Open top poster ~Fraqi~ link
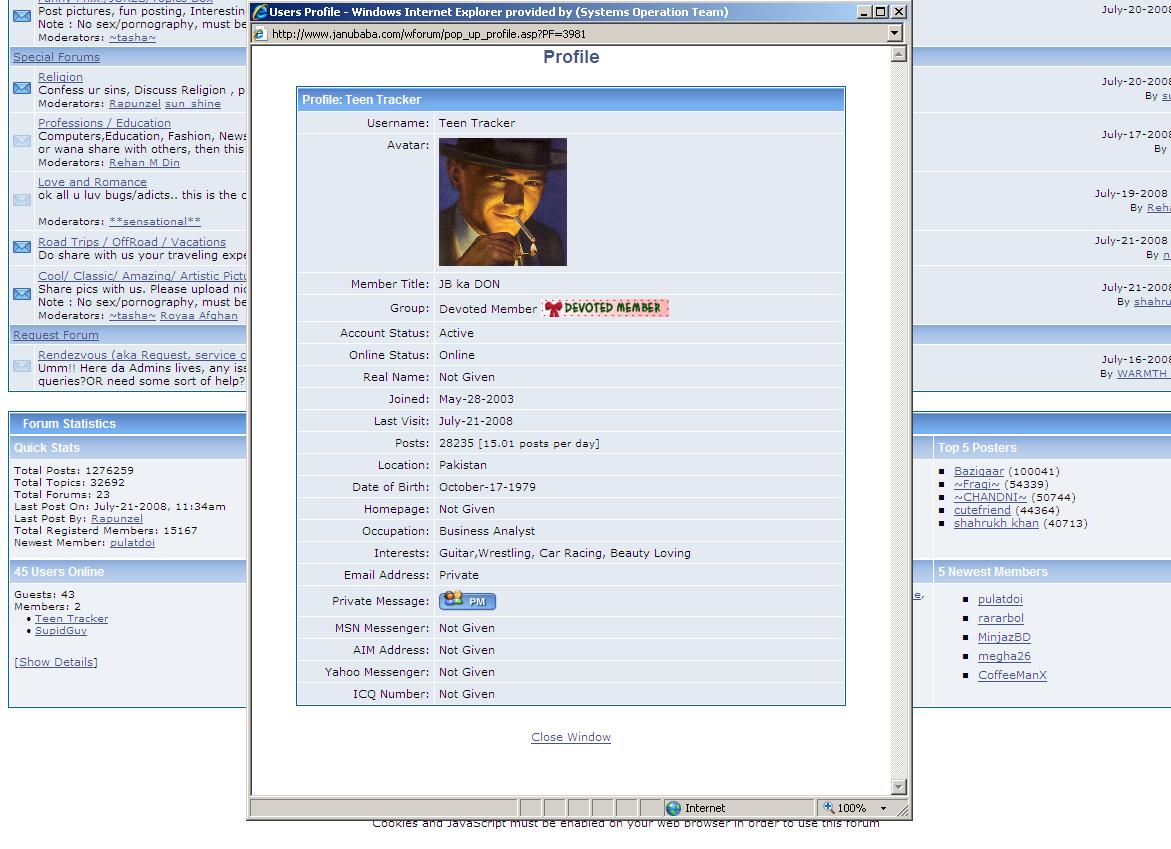The image size is (1171, 849). point(976,484)
